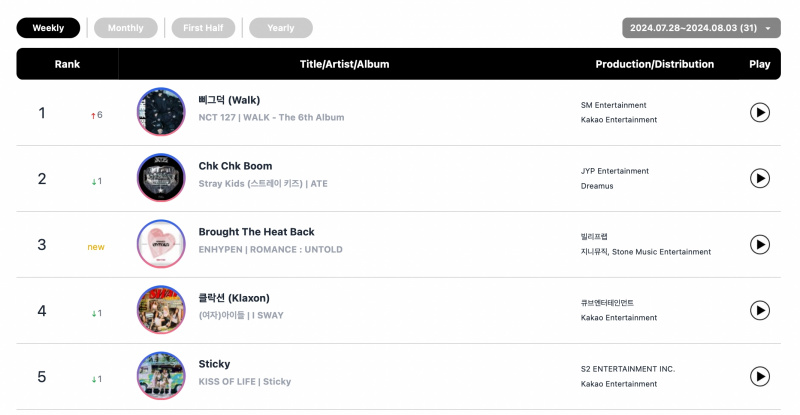800x415 pixels.
Task: Play Chk Chk Boom by Stray Kids
Action: pos(759,178)
